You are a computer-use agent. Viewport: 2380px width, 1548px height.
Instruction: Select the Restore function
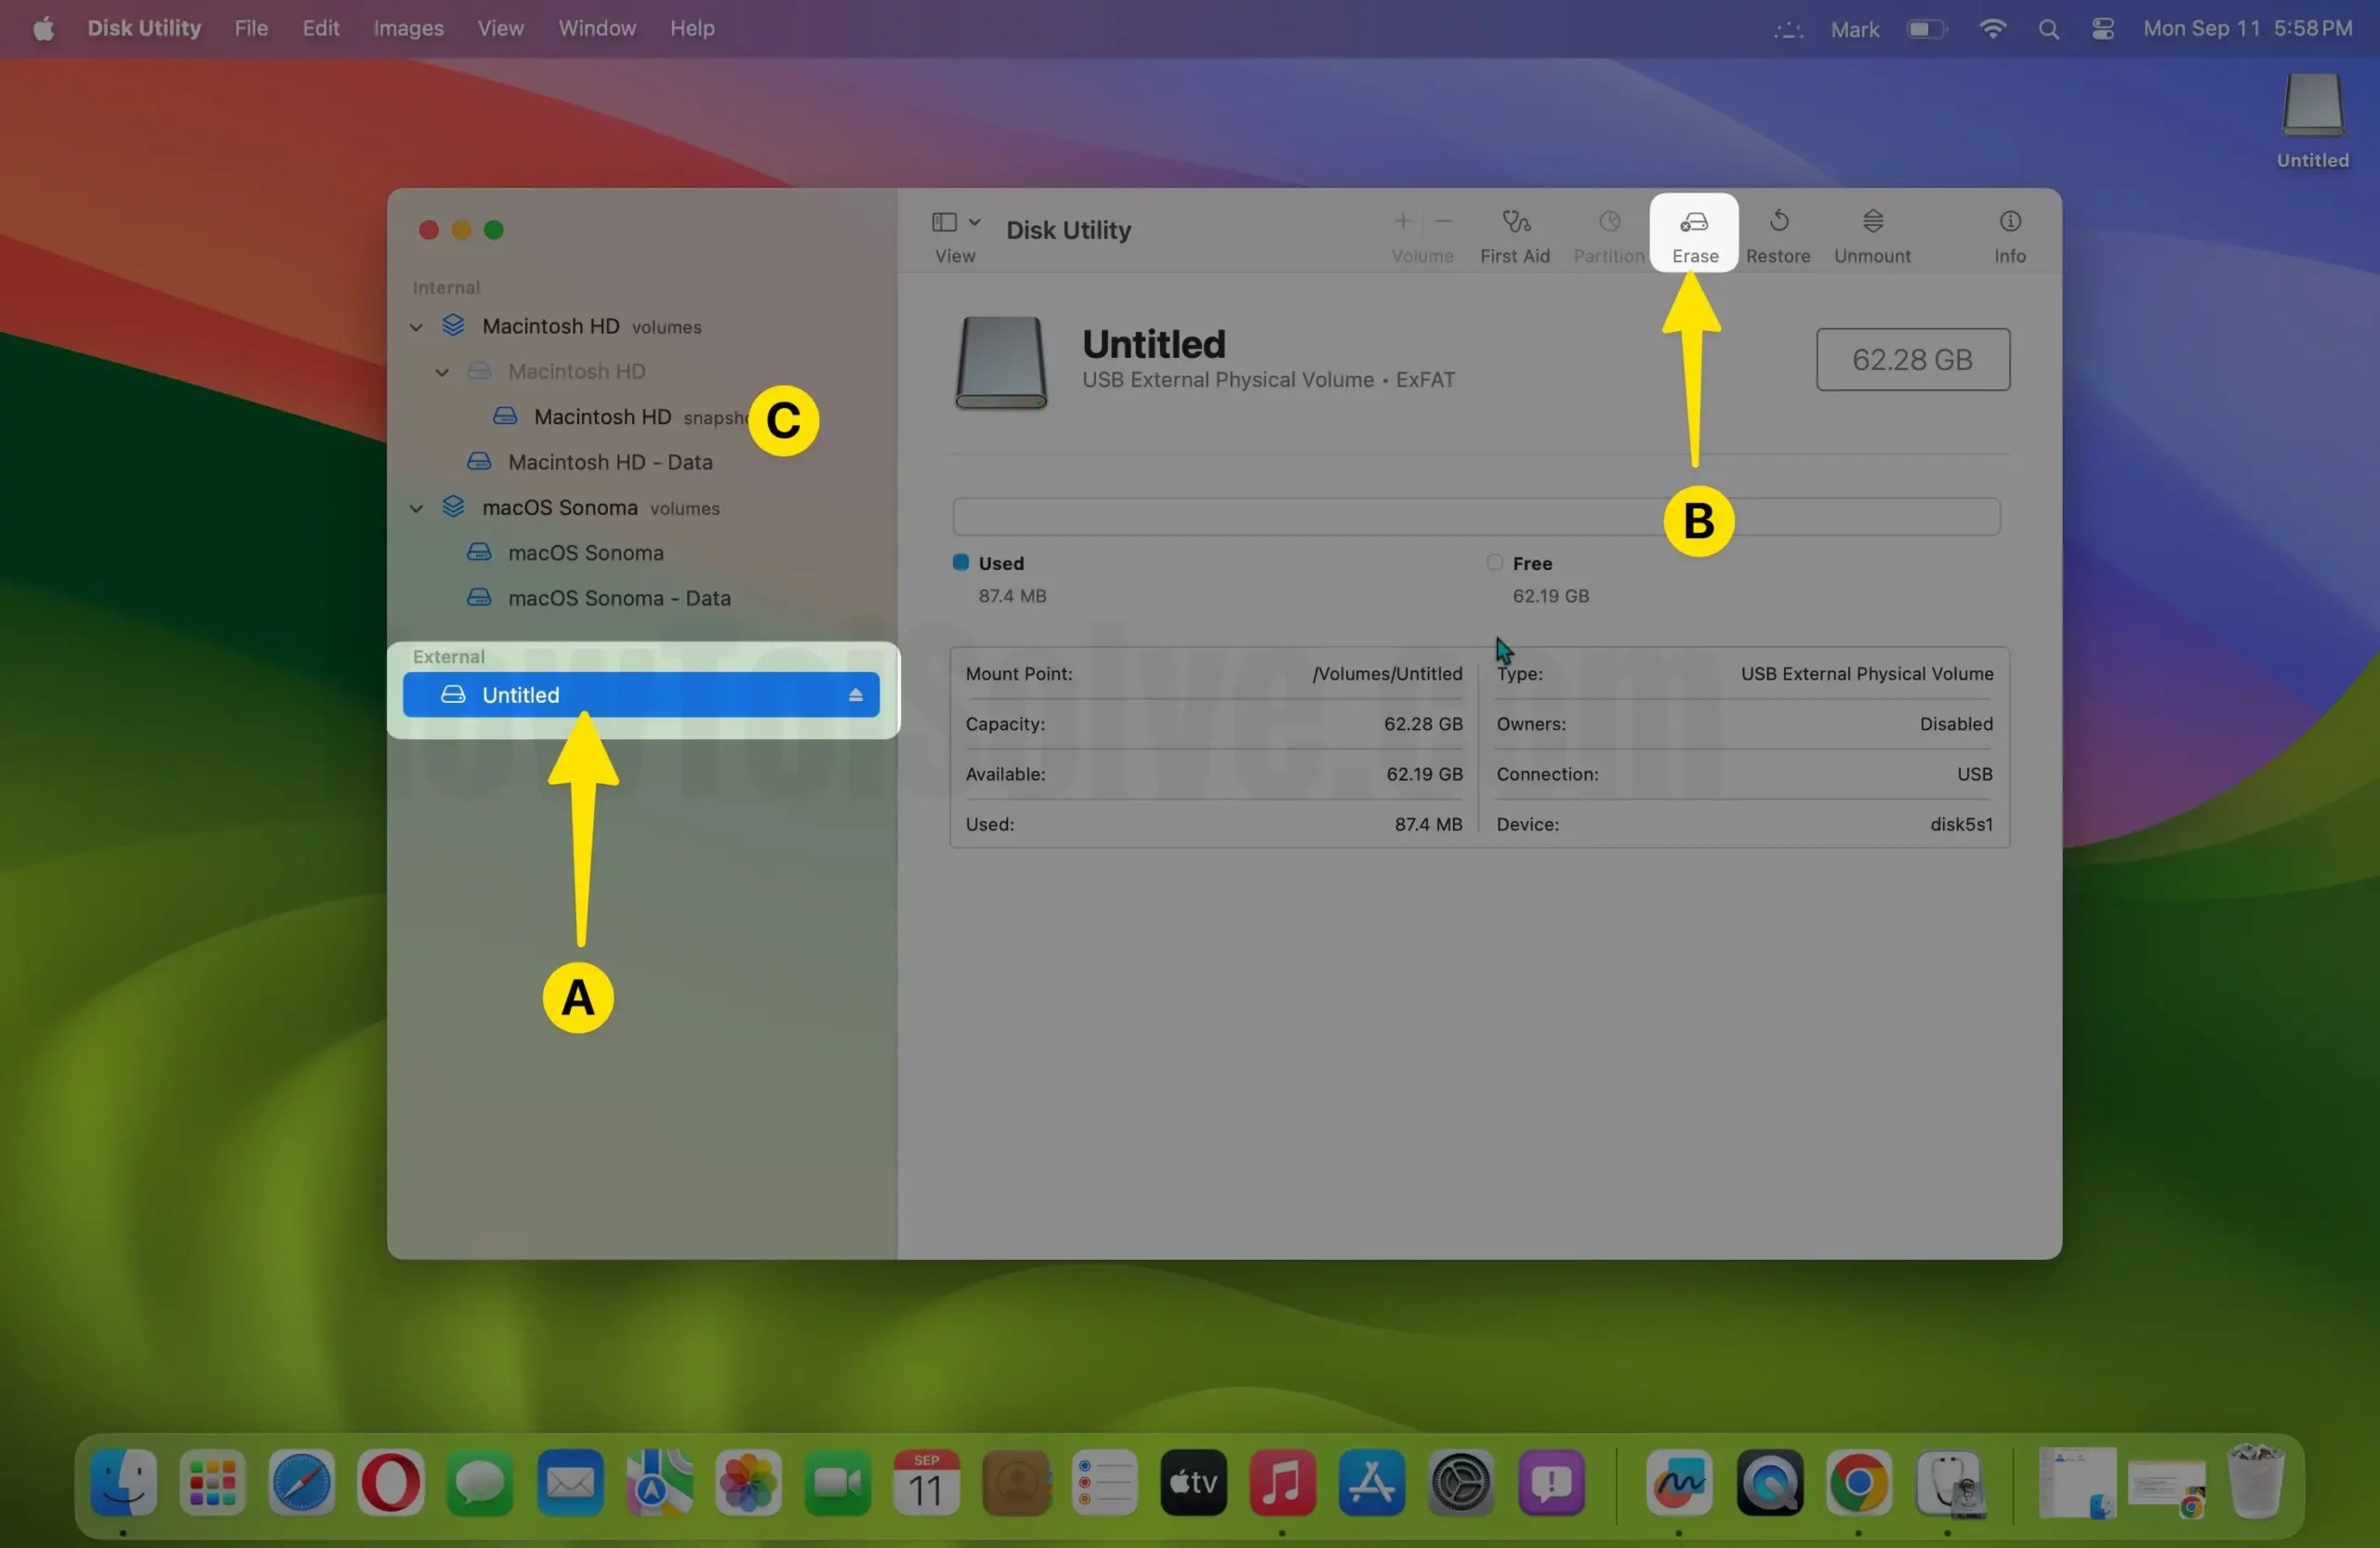1778,233
